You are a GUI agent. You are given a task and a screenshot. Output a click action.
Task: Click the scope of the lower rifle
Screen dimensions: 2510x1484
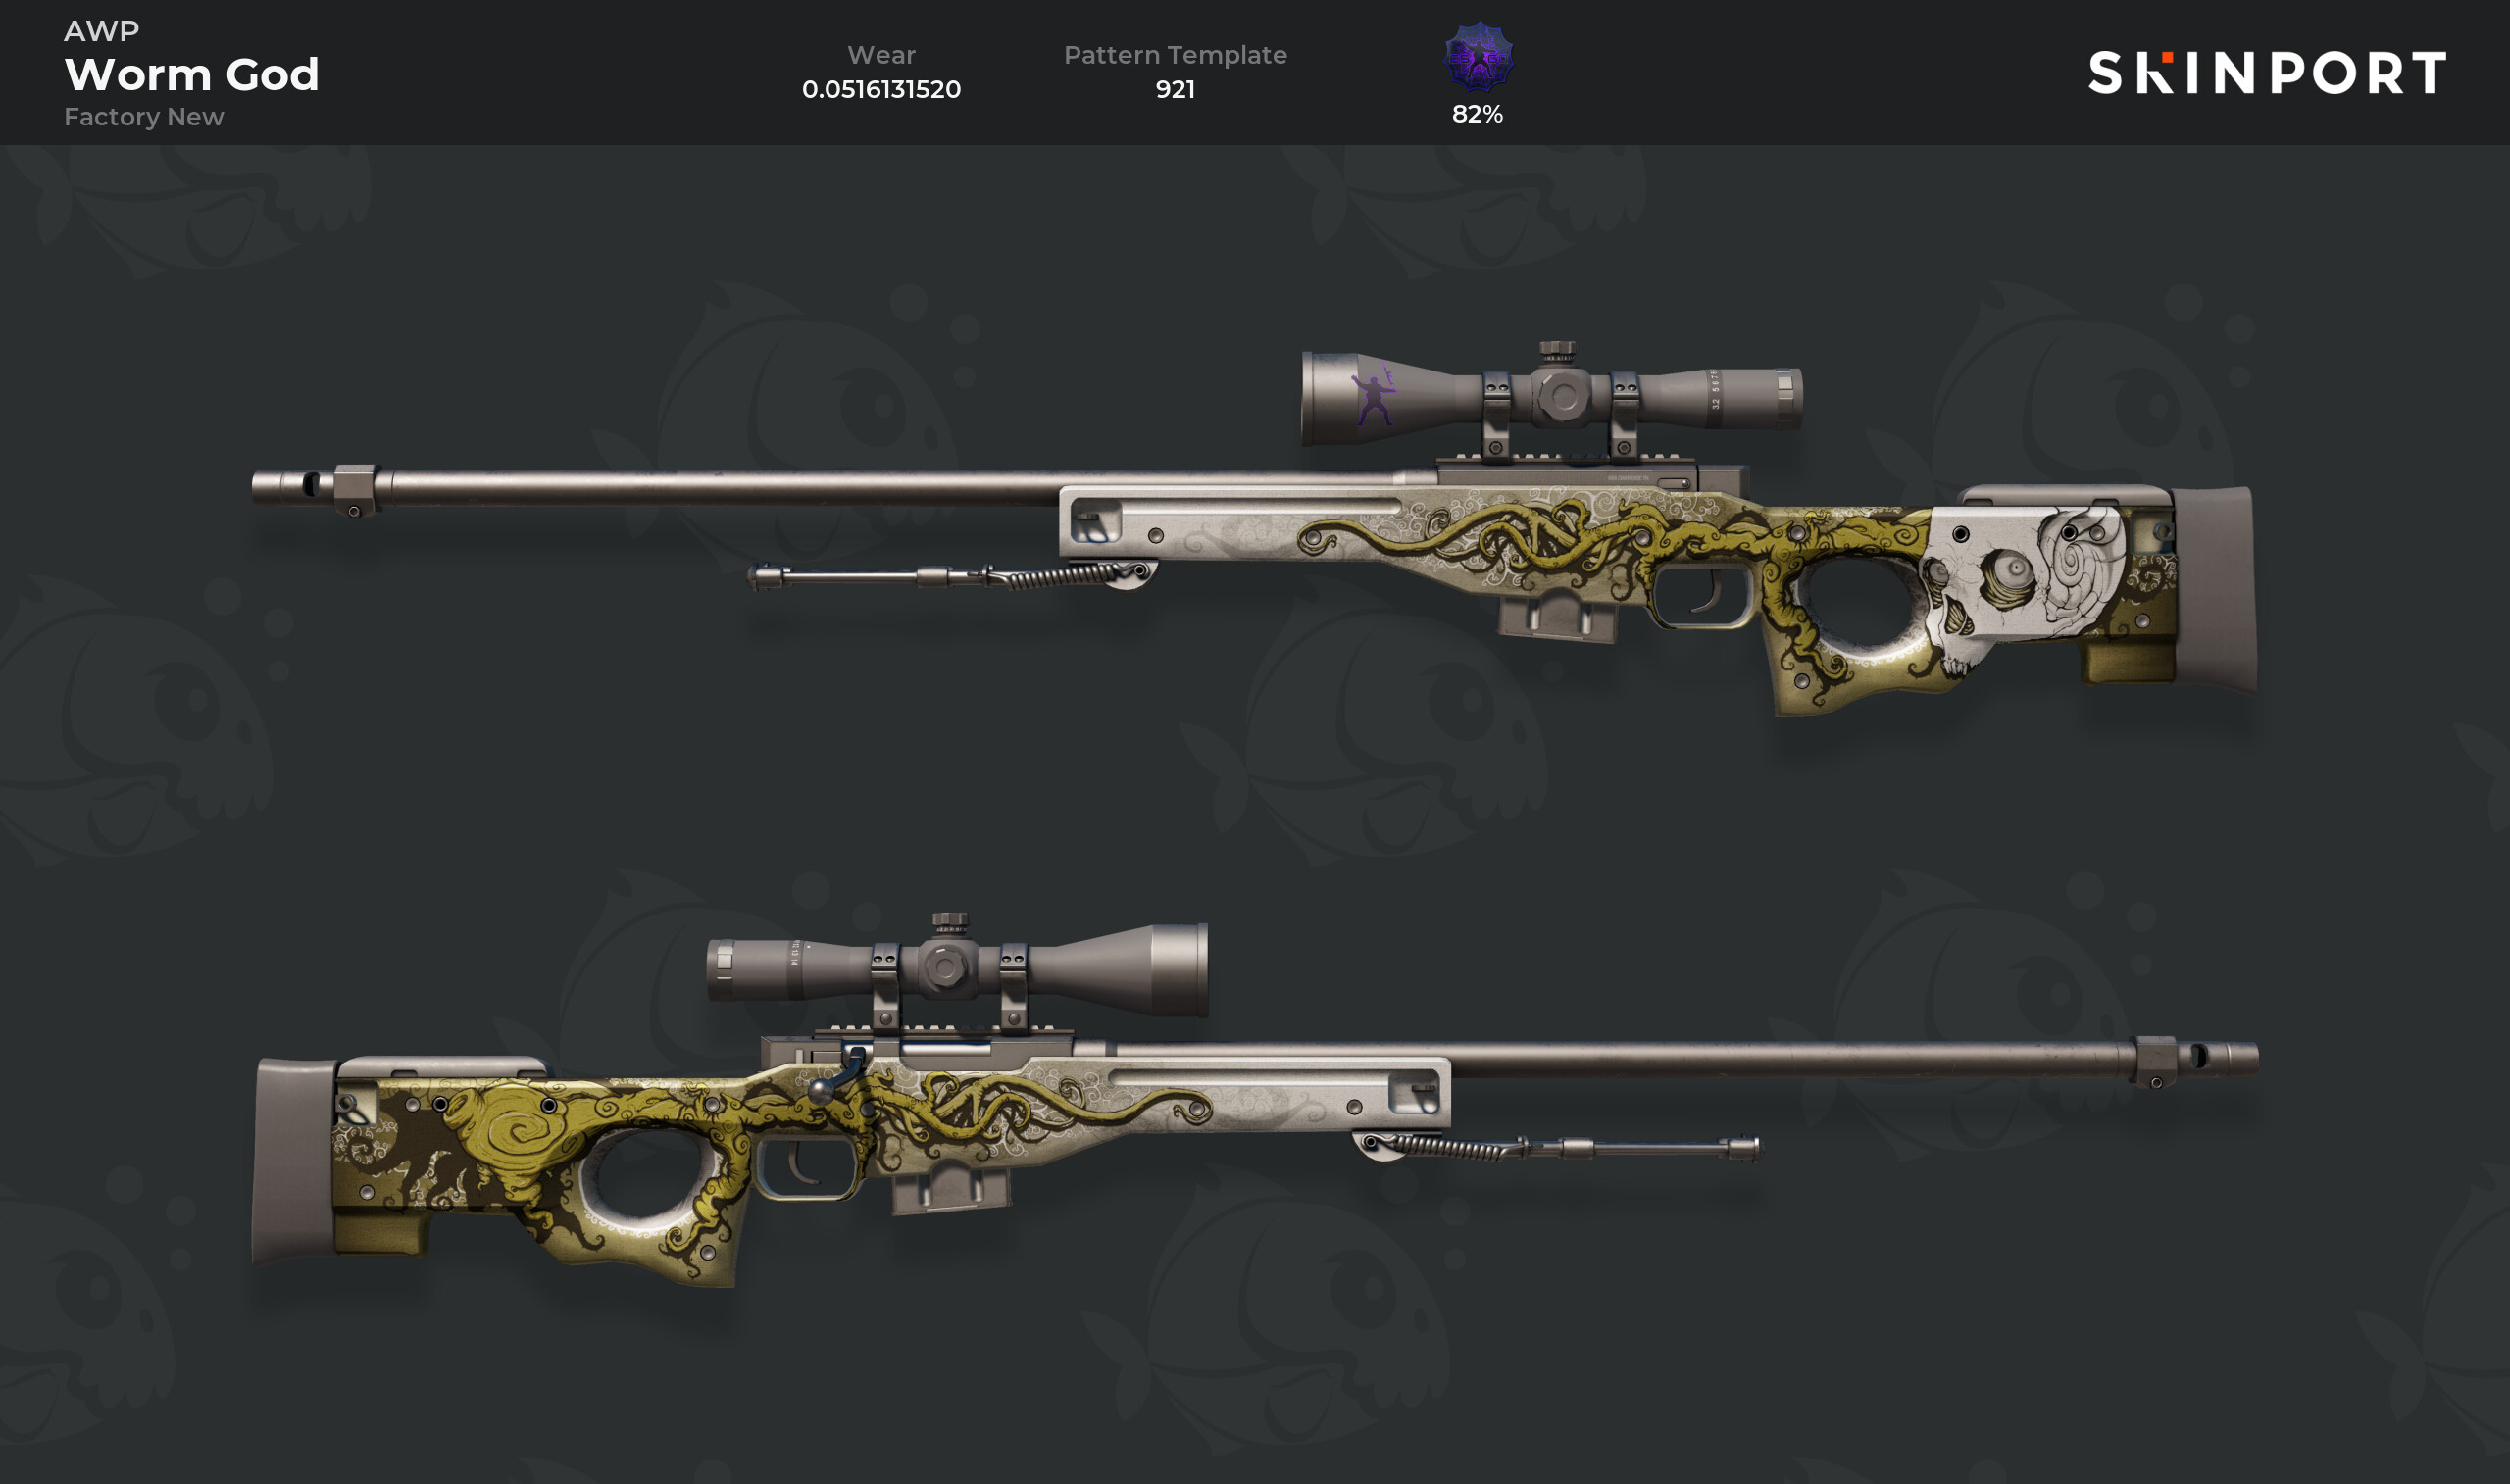(957, 968)
